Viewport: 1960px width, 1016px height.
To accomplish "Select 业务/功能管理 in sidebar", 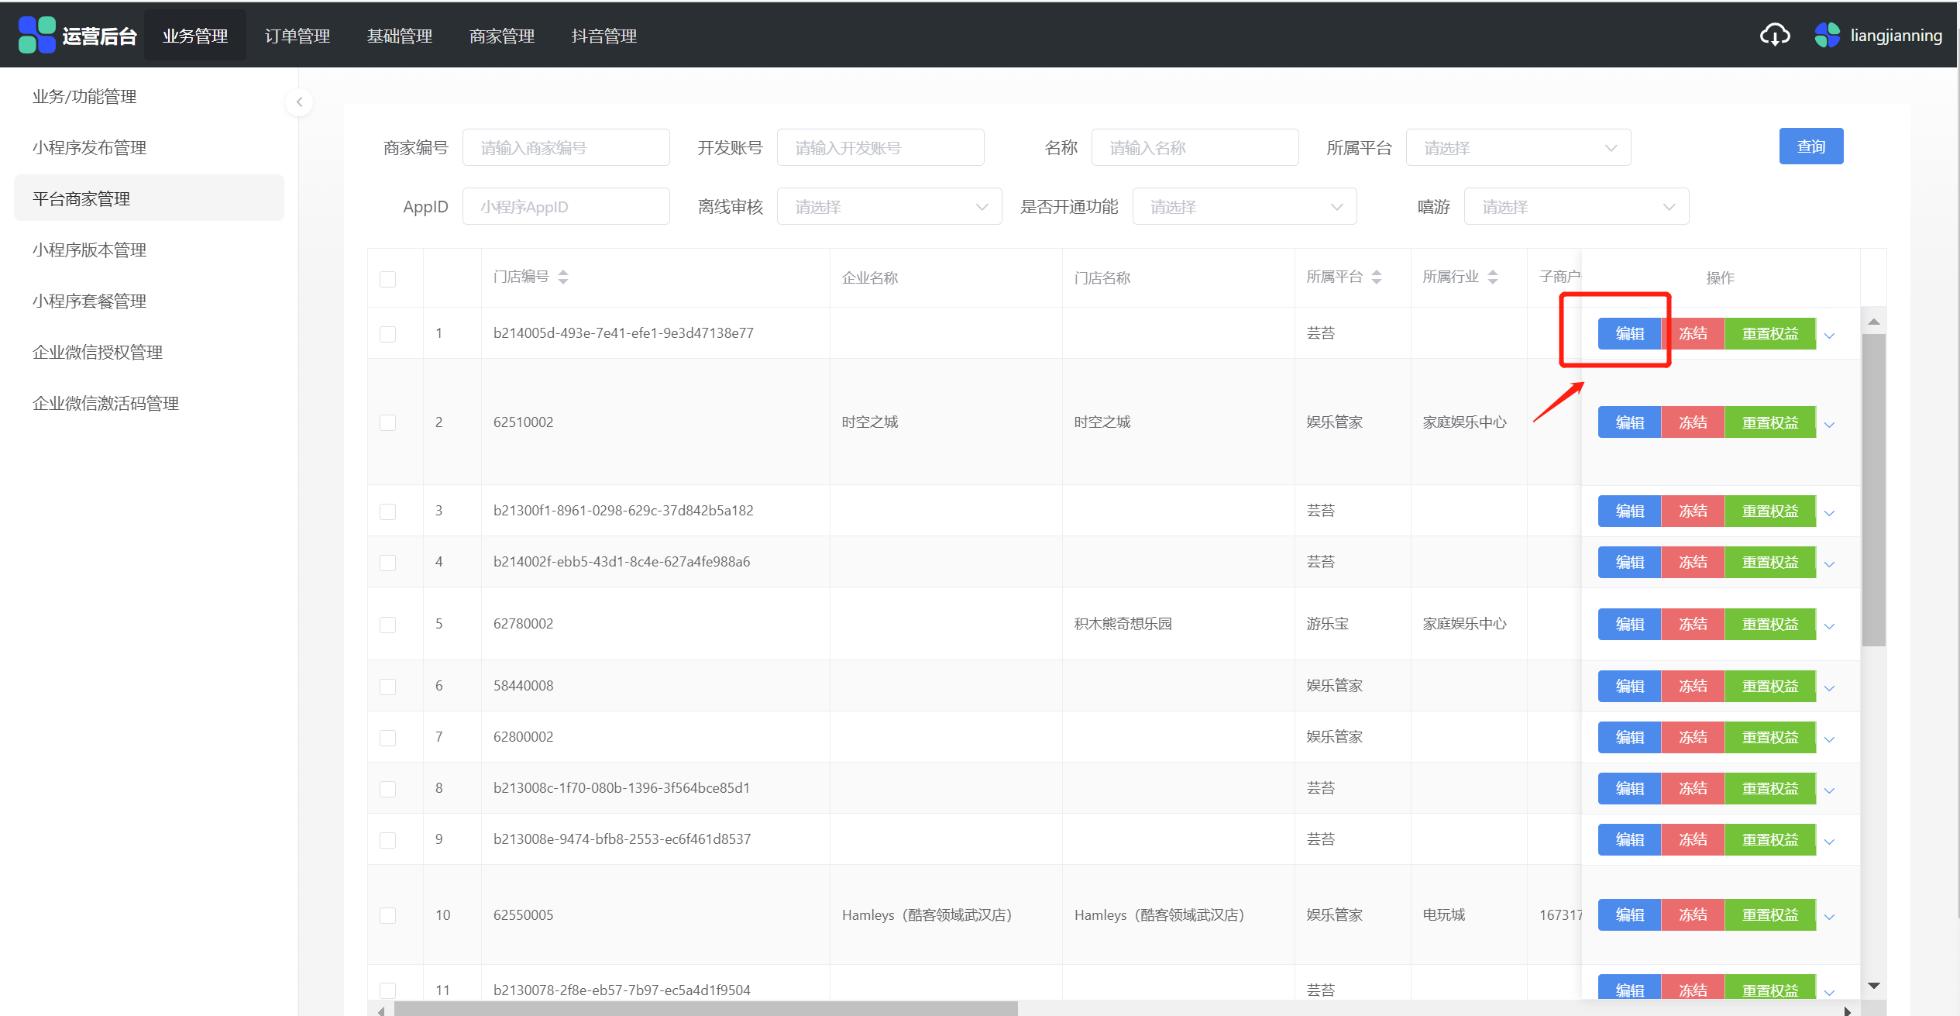I will 149,96.
